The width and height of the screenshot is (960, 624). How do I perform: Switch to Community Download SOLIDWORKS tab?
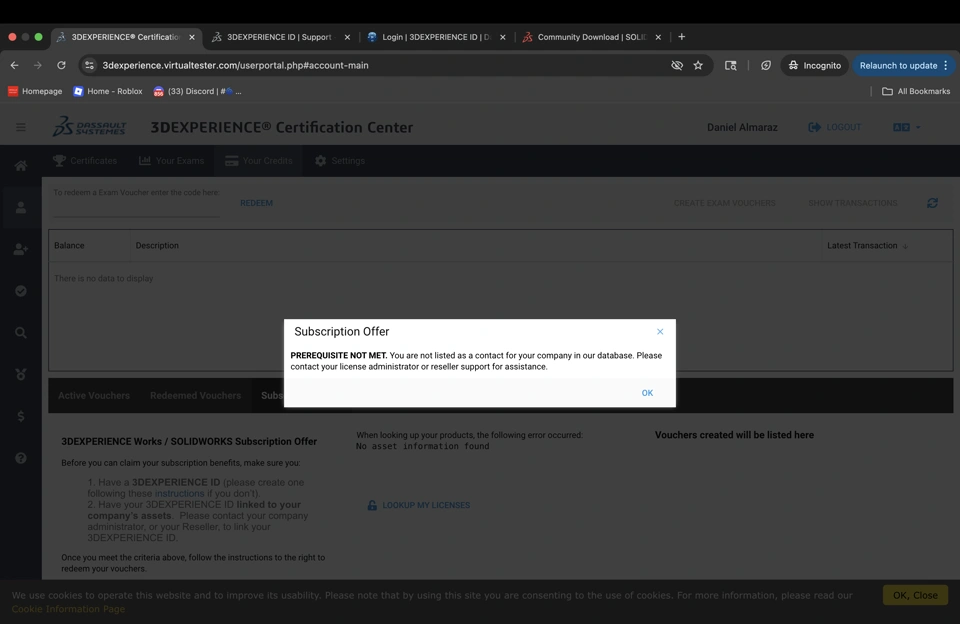pos(591,37)
